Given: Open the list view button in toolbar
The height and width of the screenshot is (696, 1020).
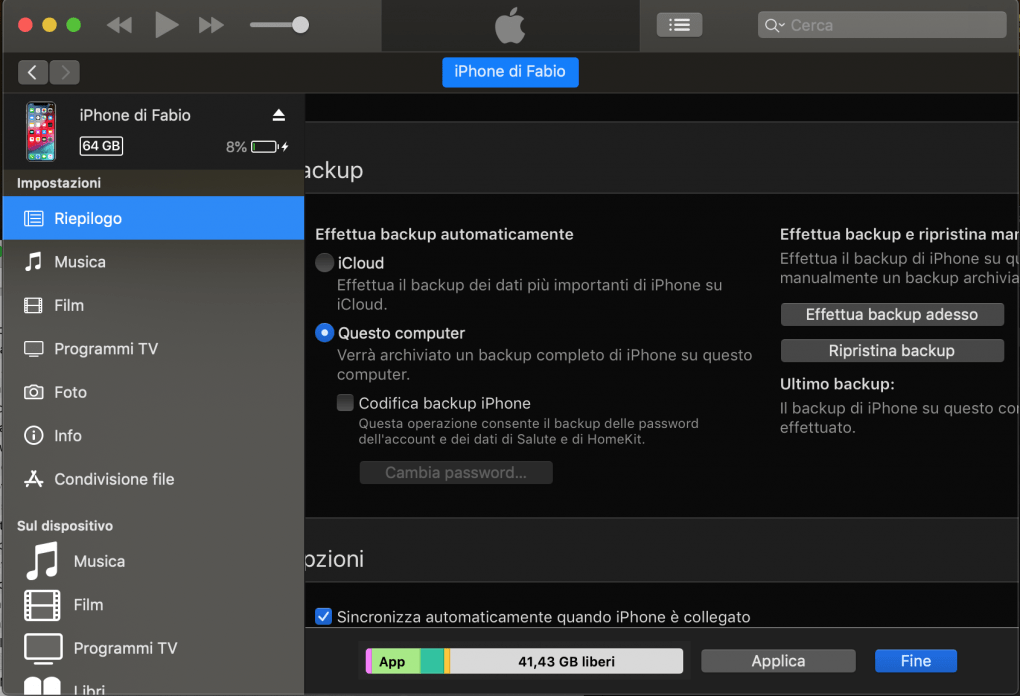Looking at the screenshot, I should click(x=679, y=25).
